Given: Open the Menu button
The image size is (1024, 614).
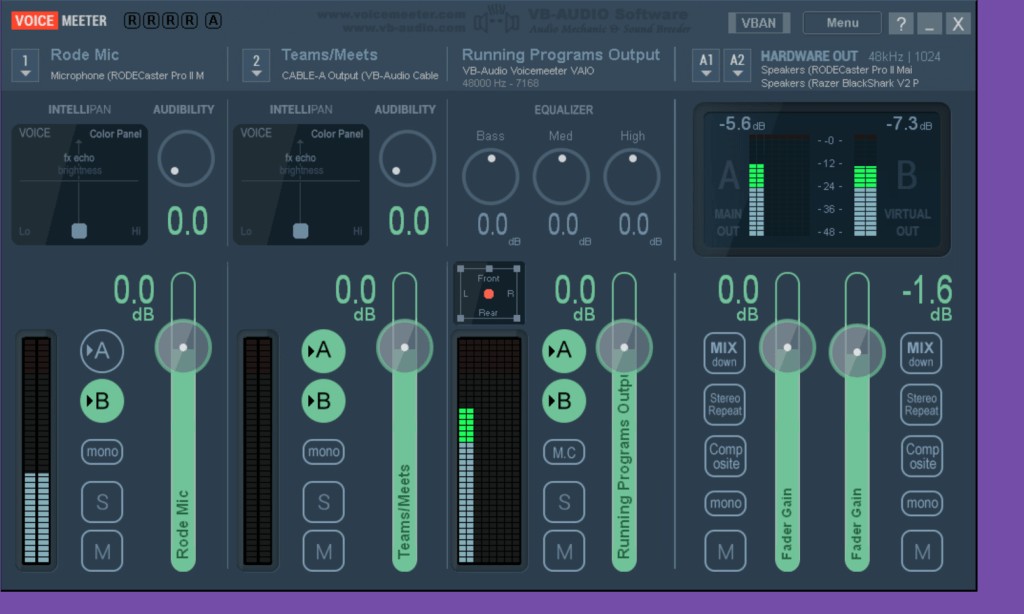Looking at the screenshot, I should [x=842, y=23].
